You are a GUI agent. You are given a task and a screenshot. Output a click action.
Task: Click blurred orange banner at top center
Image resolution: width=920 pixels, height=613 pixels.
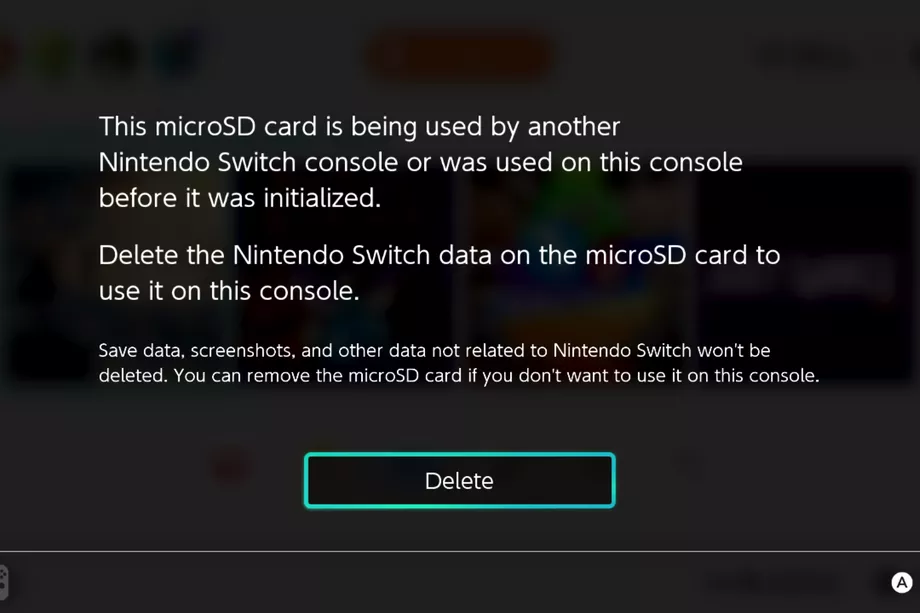[x=459, y=56]
